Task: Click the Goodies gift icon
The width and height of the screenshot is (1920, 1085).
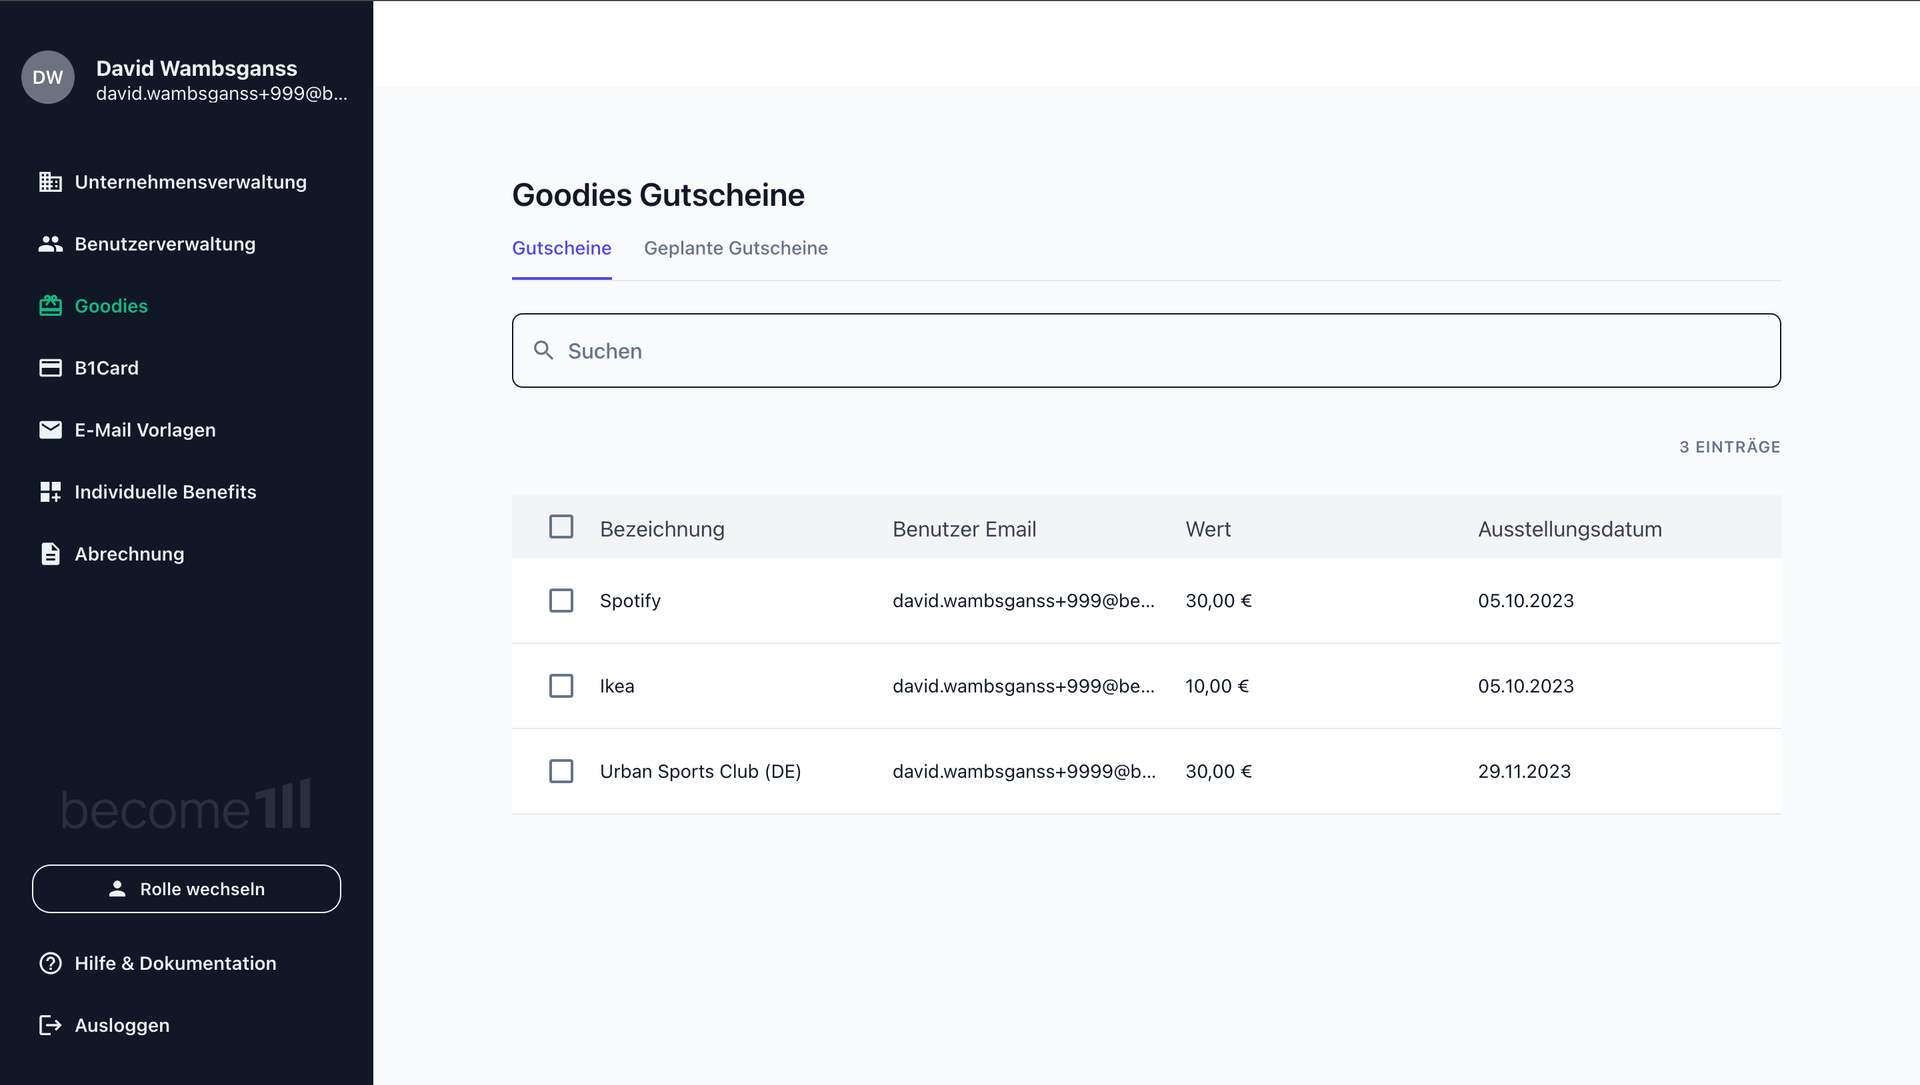Action: tap(50, 306)
